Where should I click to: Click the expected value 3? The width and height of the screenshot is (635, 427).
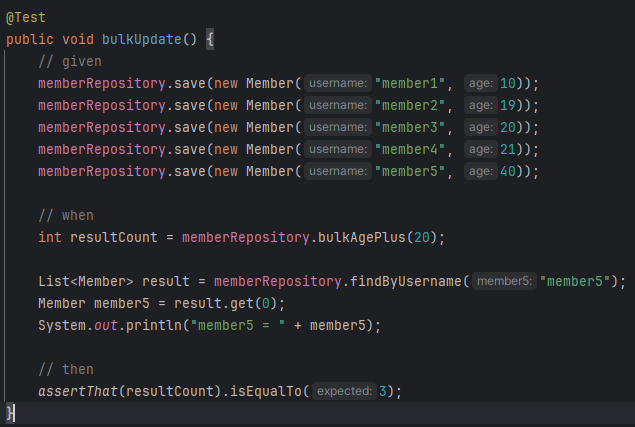pyautogui.click(x=383, y=391)
